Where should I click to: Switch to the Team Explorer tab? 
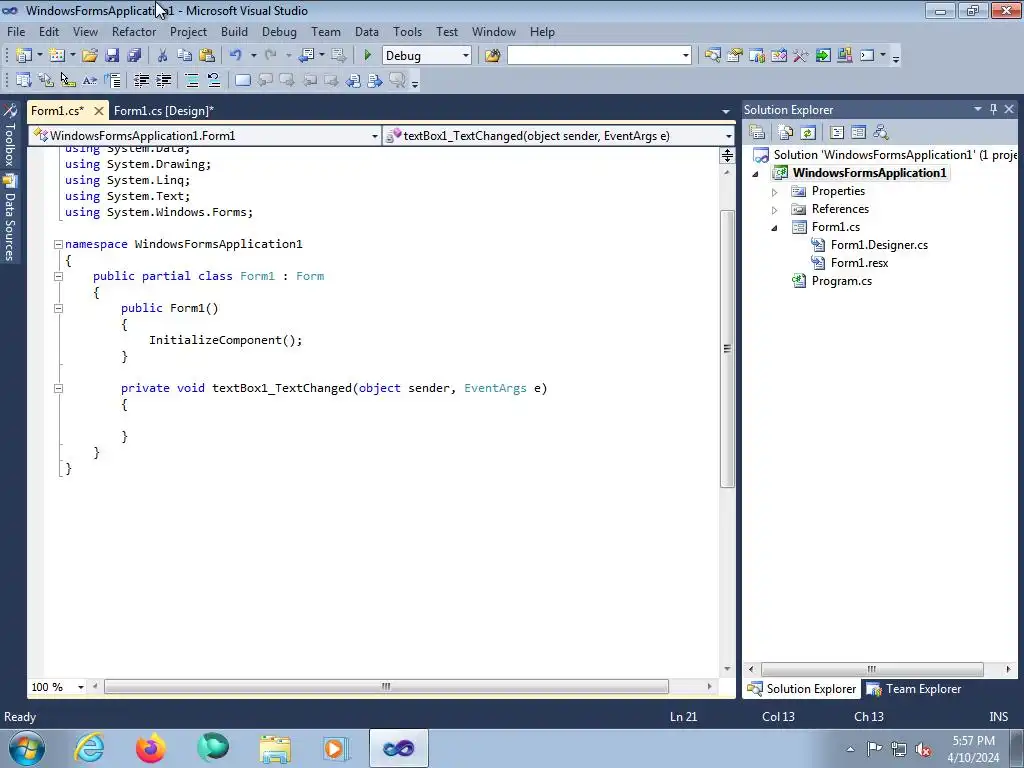(x=914, y=689)
